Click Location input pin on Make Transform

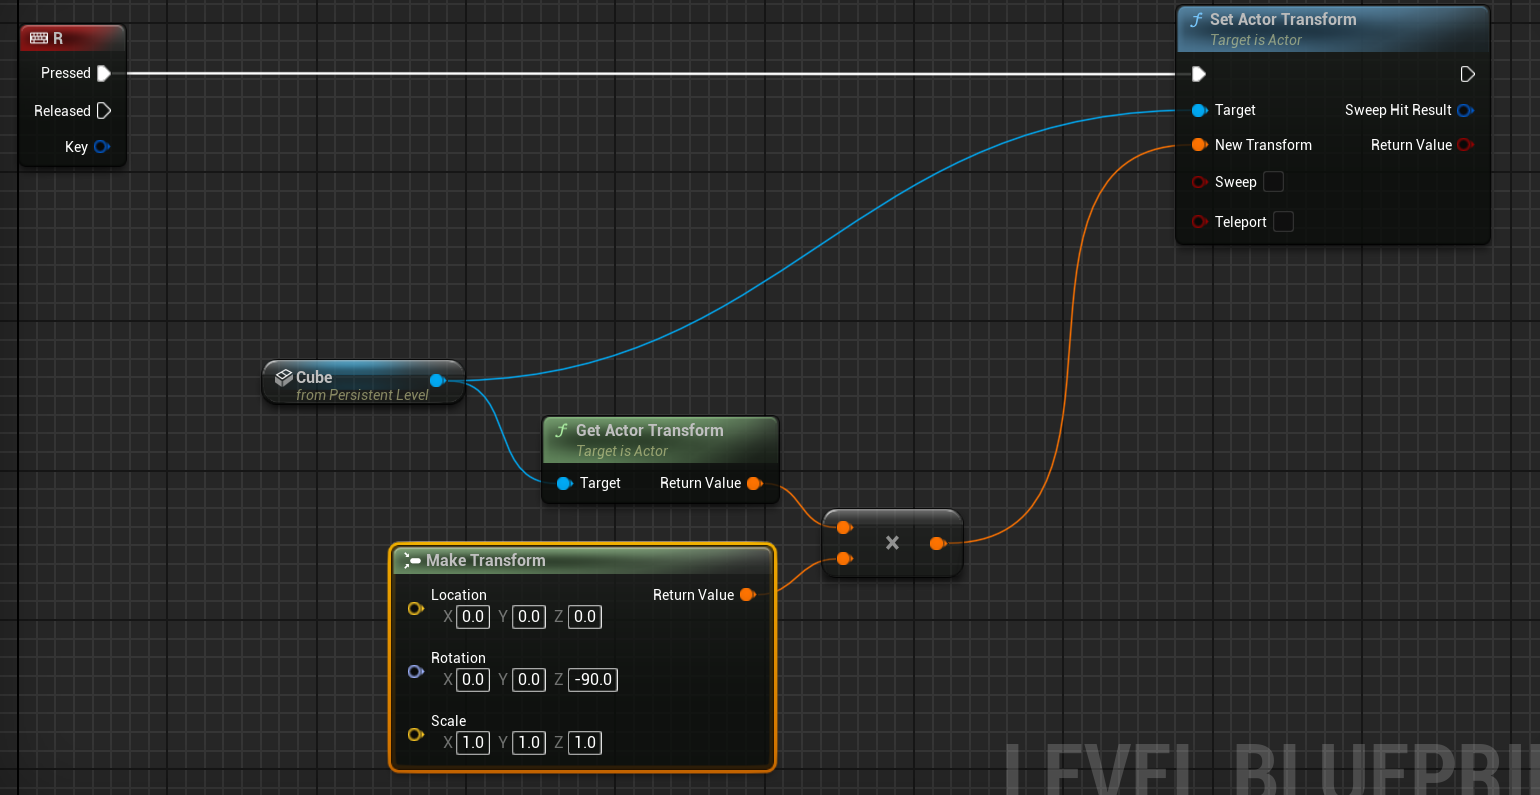416,608
